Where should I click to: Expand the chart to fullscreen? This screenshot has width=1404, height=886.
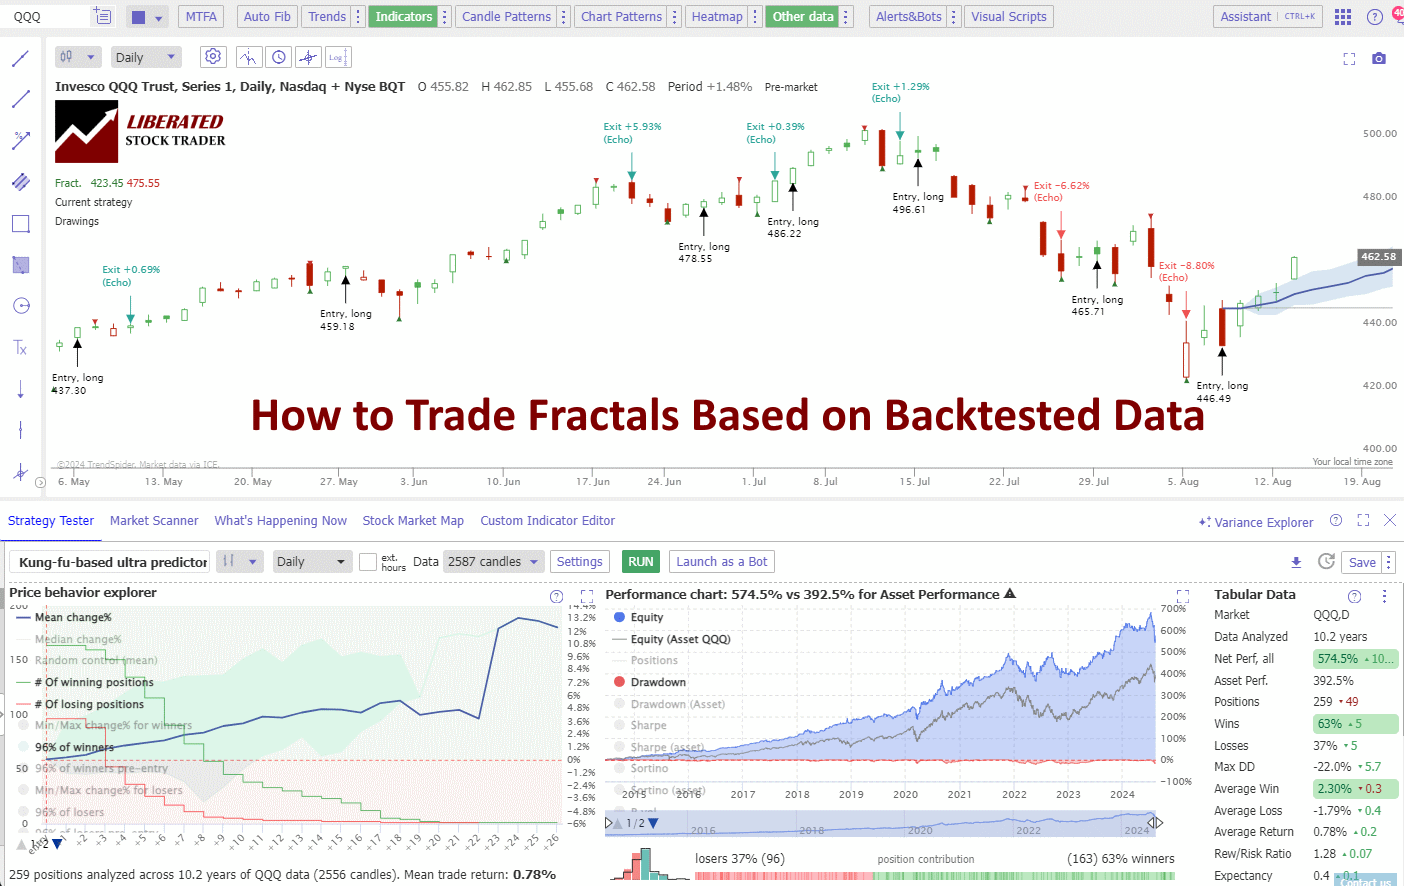(1349, 59)
